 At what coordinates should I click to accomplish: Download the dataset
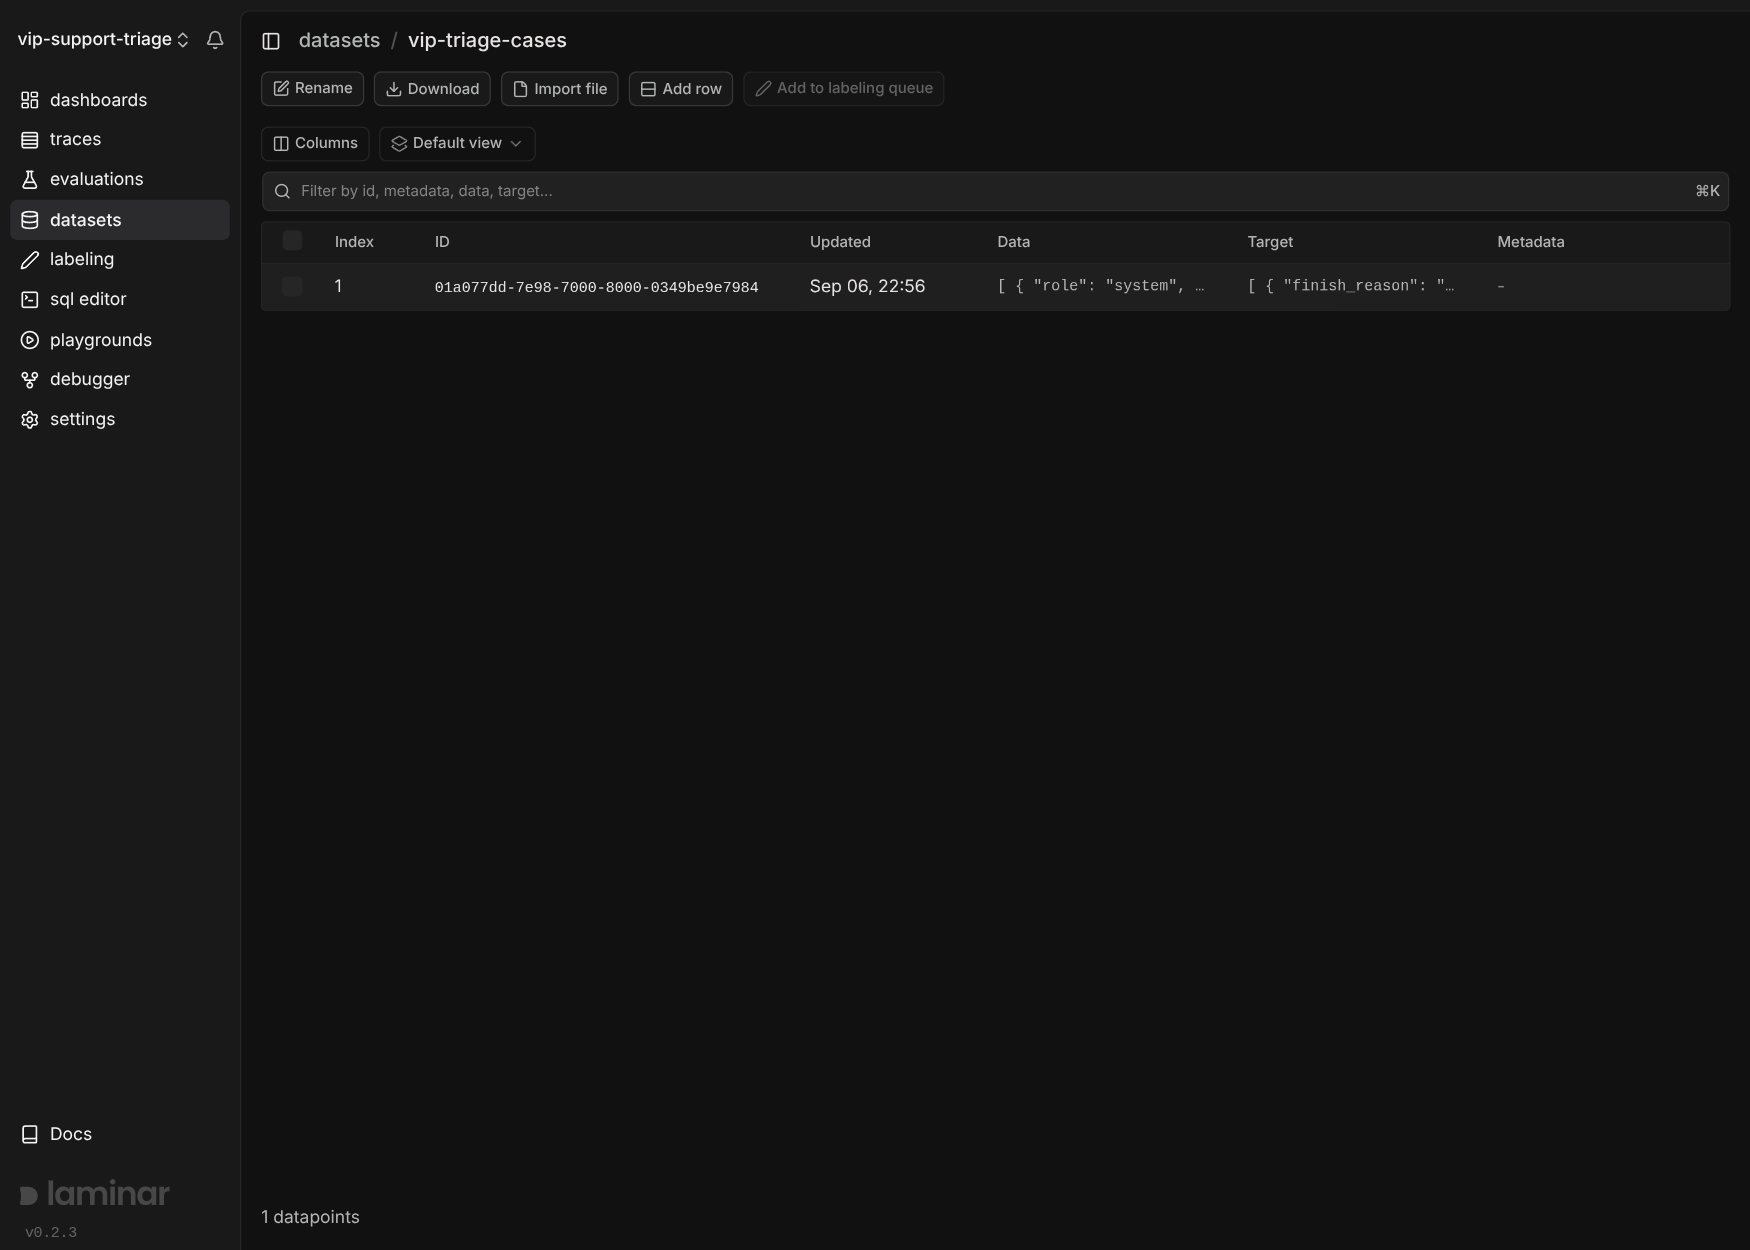(432, 88)
